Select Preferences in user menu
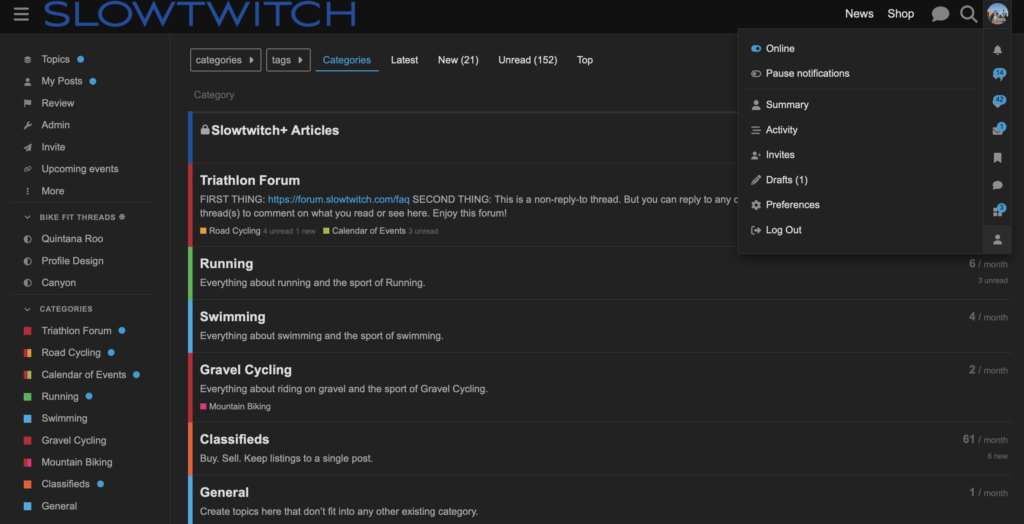This screenshot has height=524, width=1024. (x=792, y=205)
